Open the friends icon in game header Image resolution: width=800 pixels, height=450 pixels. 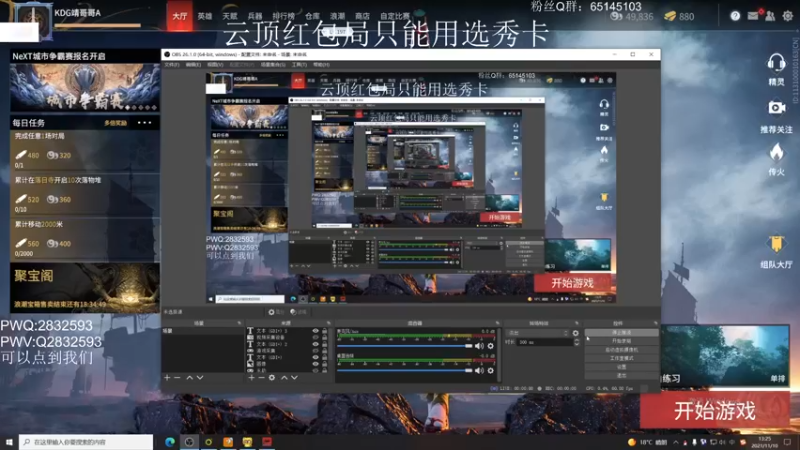[770, 16]
